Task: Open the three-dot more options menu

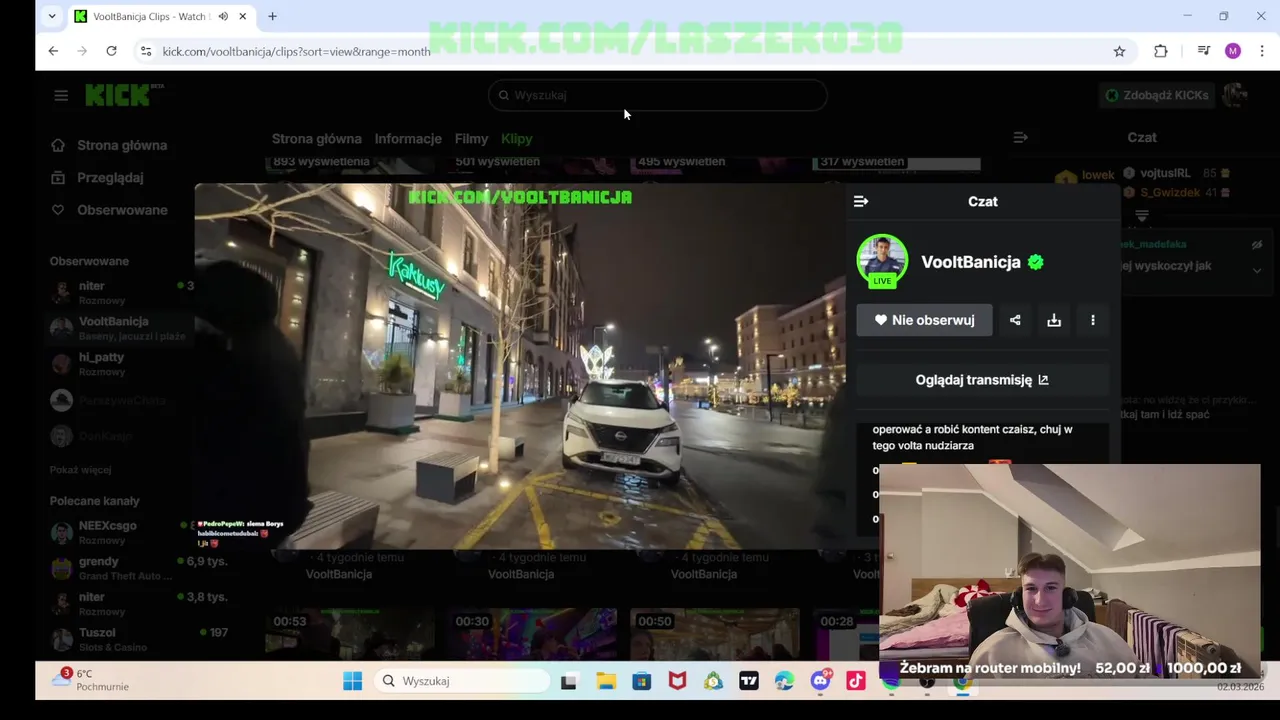Action: click(1093, 320)
